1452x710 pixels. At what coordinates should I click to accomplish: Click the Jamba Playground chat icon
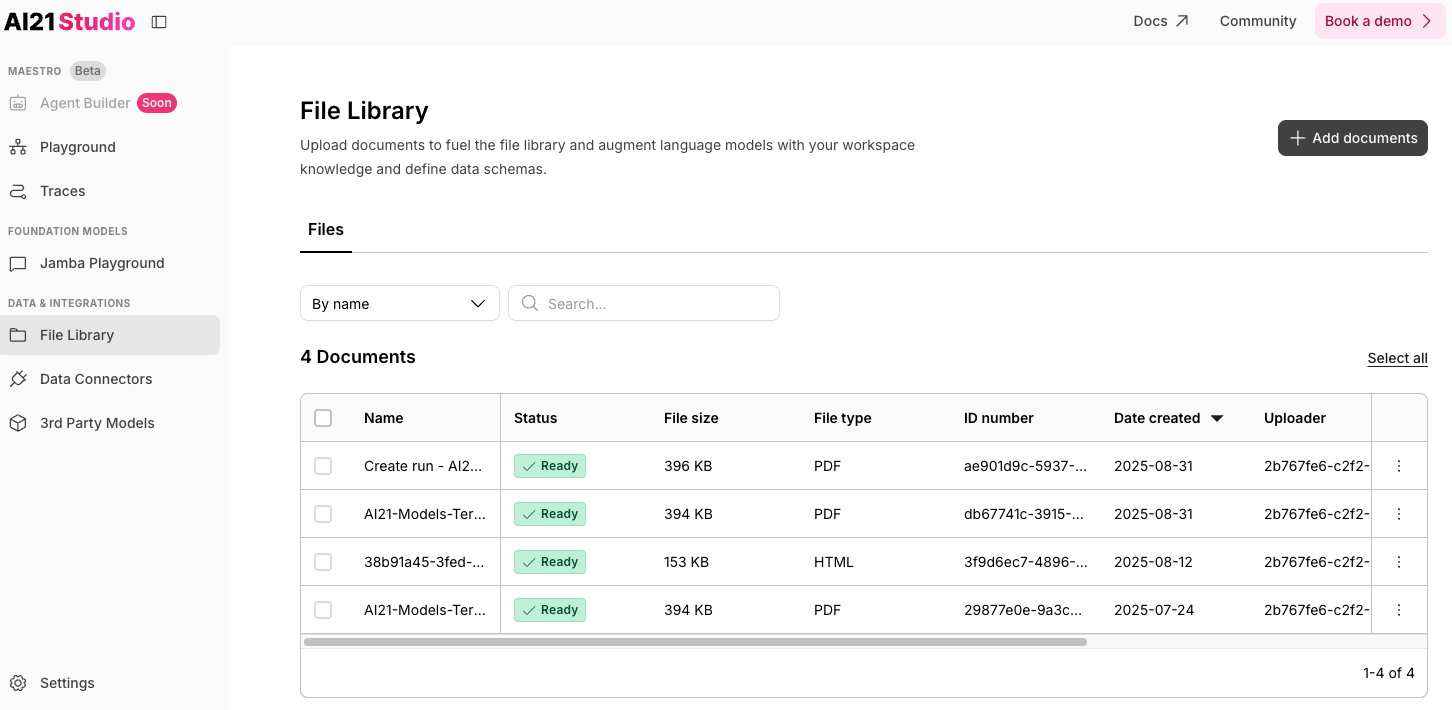pyautogui.click(x=18, y=263)
